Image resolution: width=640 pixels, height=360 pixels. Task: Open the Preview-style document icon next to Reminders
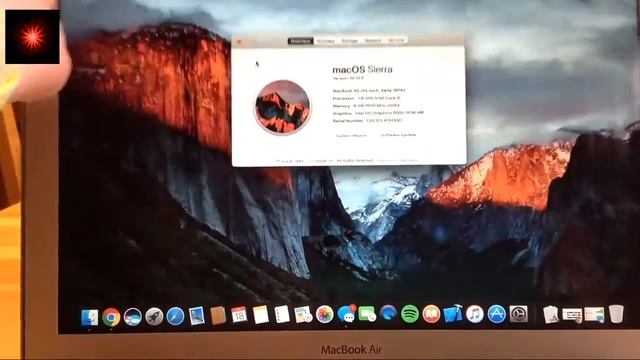click(303, 315)
